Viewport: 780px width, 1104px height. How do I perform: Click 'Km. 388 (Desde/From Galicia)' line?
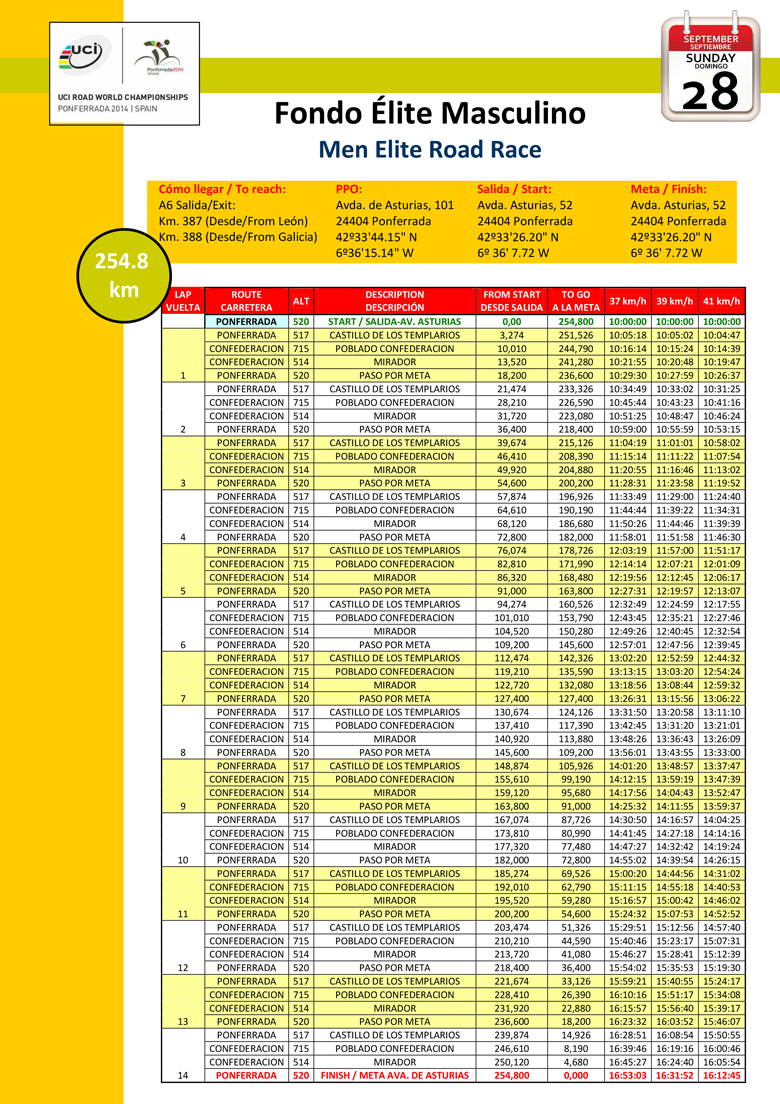[x=238, y=237]
